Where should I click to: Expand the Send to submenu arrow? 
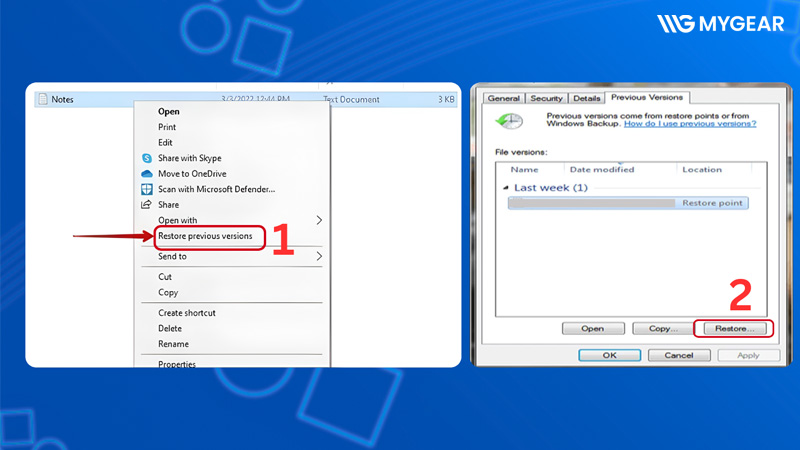click(x=319, y=256)
